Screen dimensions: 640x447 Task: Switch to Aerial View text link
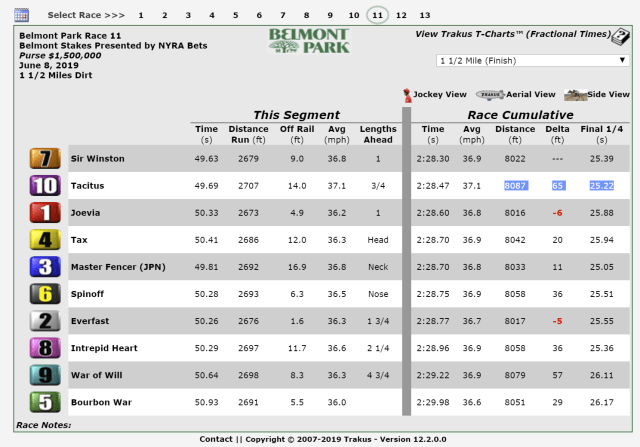point(531,94)
